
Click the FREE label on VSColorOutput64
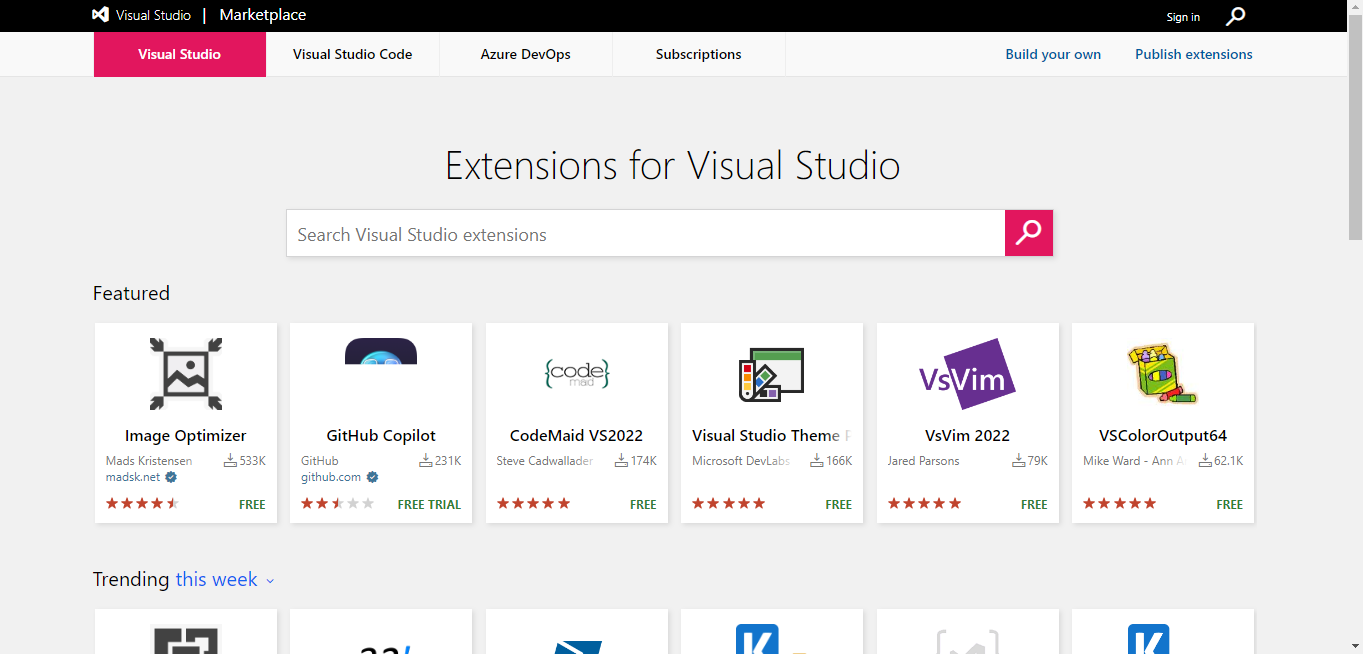[1230, 505]
